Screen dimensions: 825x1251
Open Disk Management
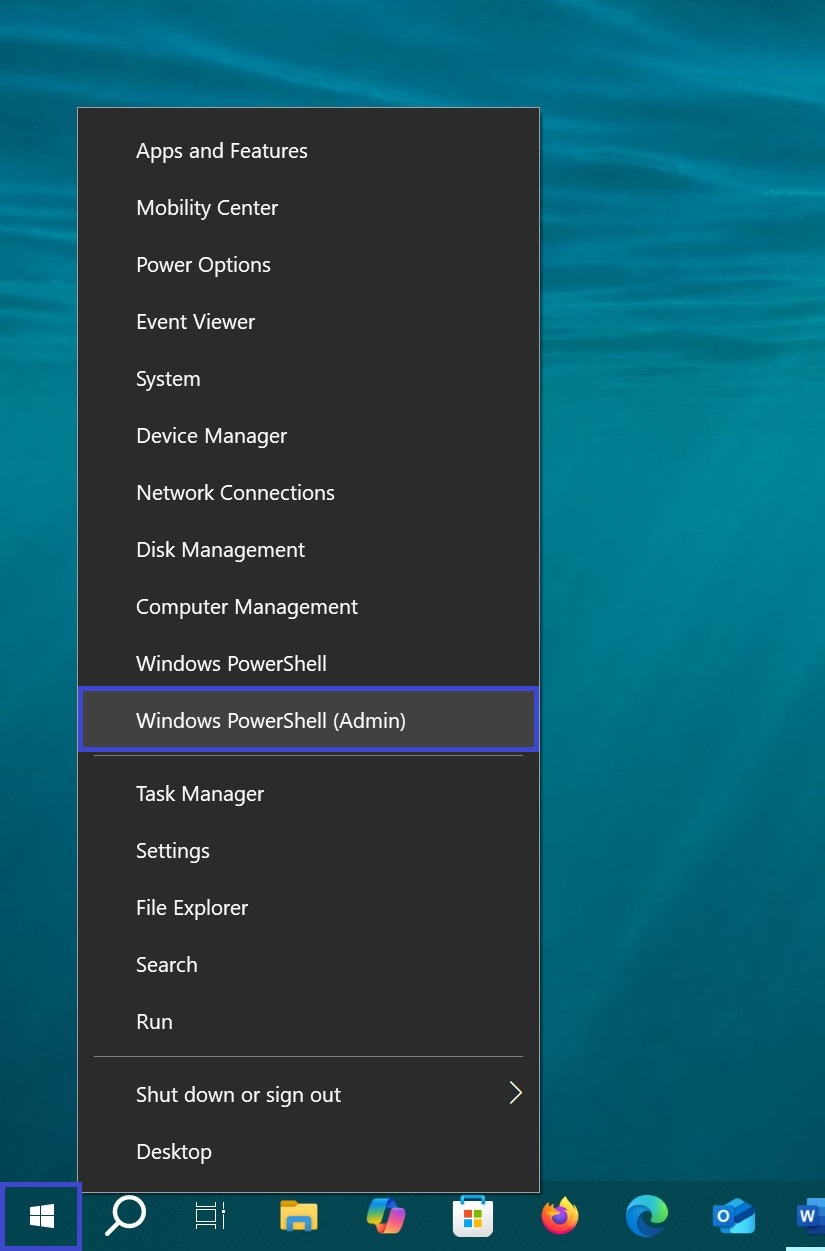[309, 550]
